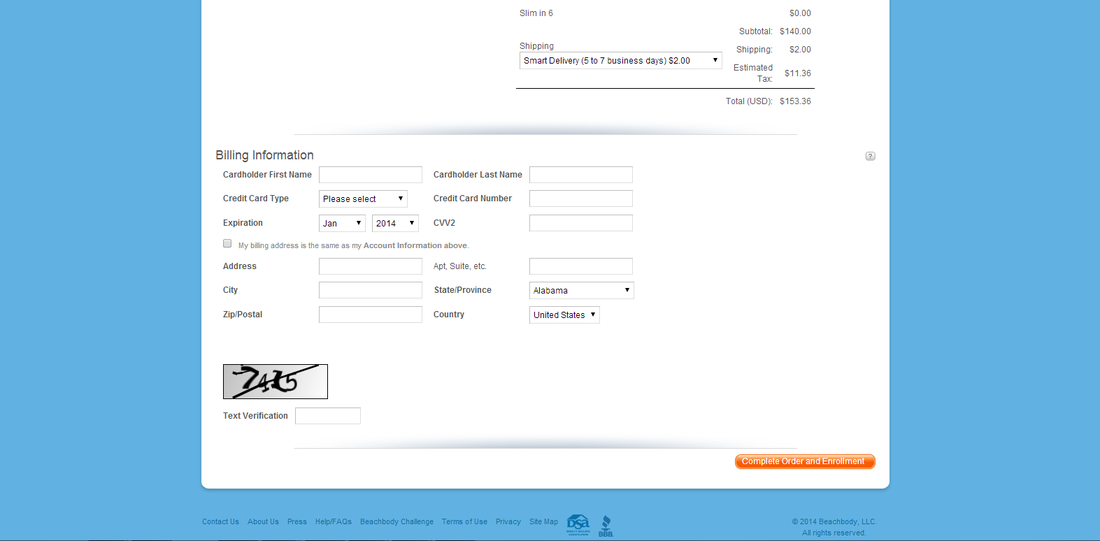Image resolution: width=1100 pixels, height=541 pixels.
Task: Focus the CVV2 field
Action: [x=581, y=223]
